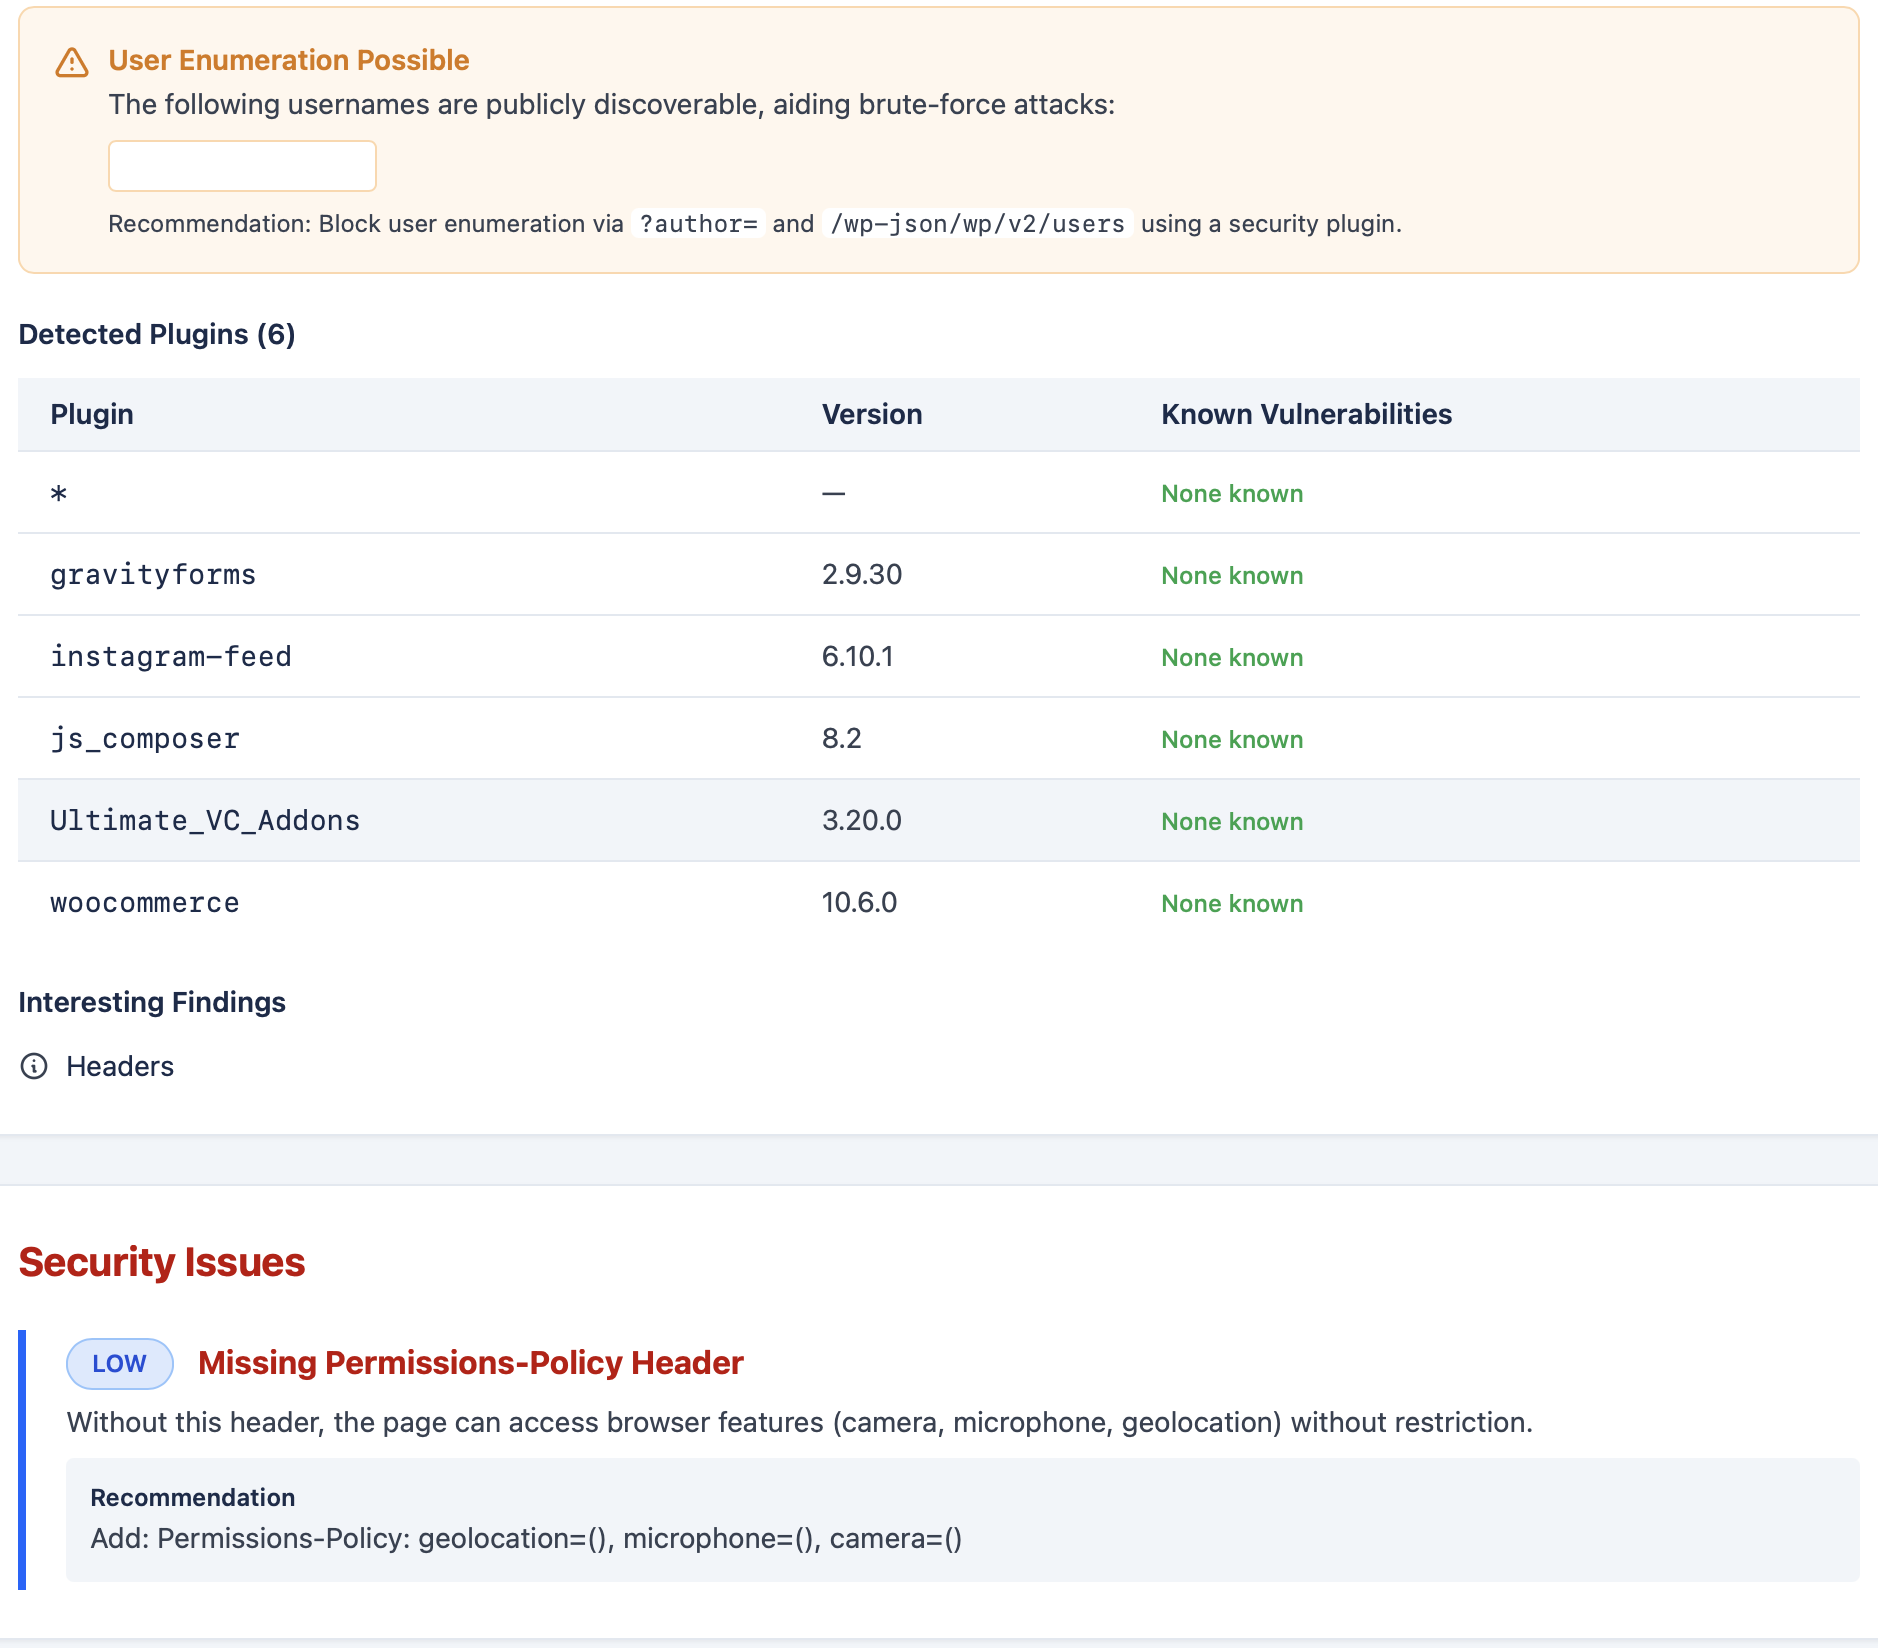
Task: Click the Detected Plugins (6) heading
Action: (157, 334)
